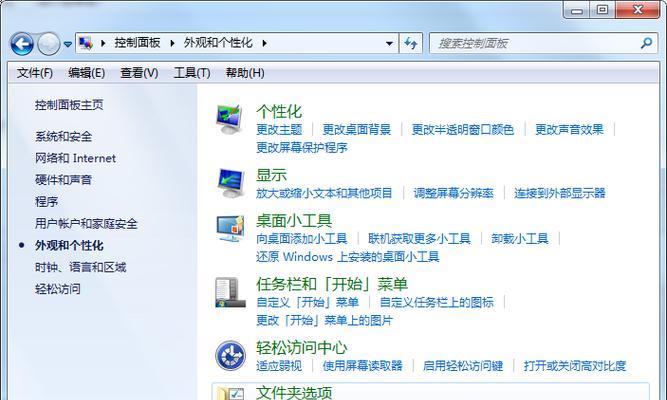Open the 工具(T) menu
The image size is (667, 400).
[x=192, y=73]
